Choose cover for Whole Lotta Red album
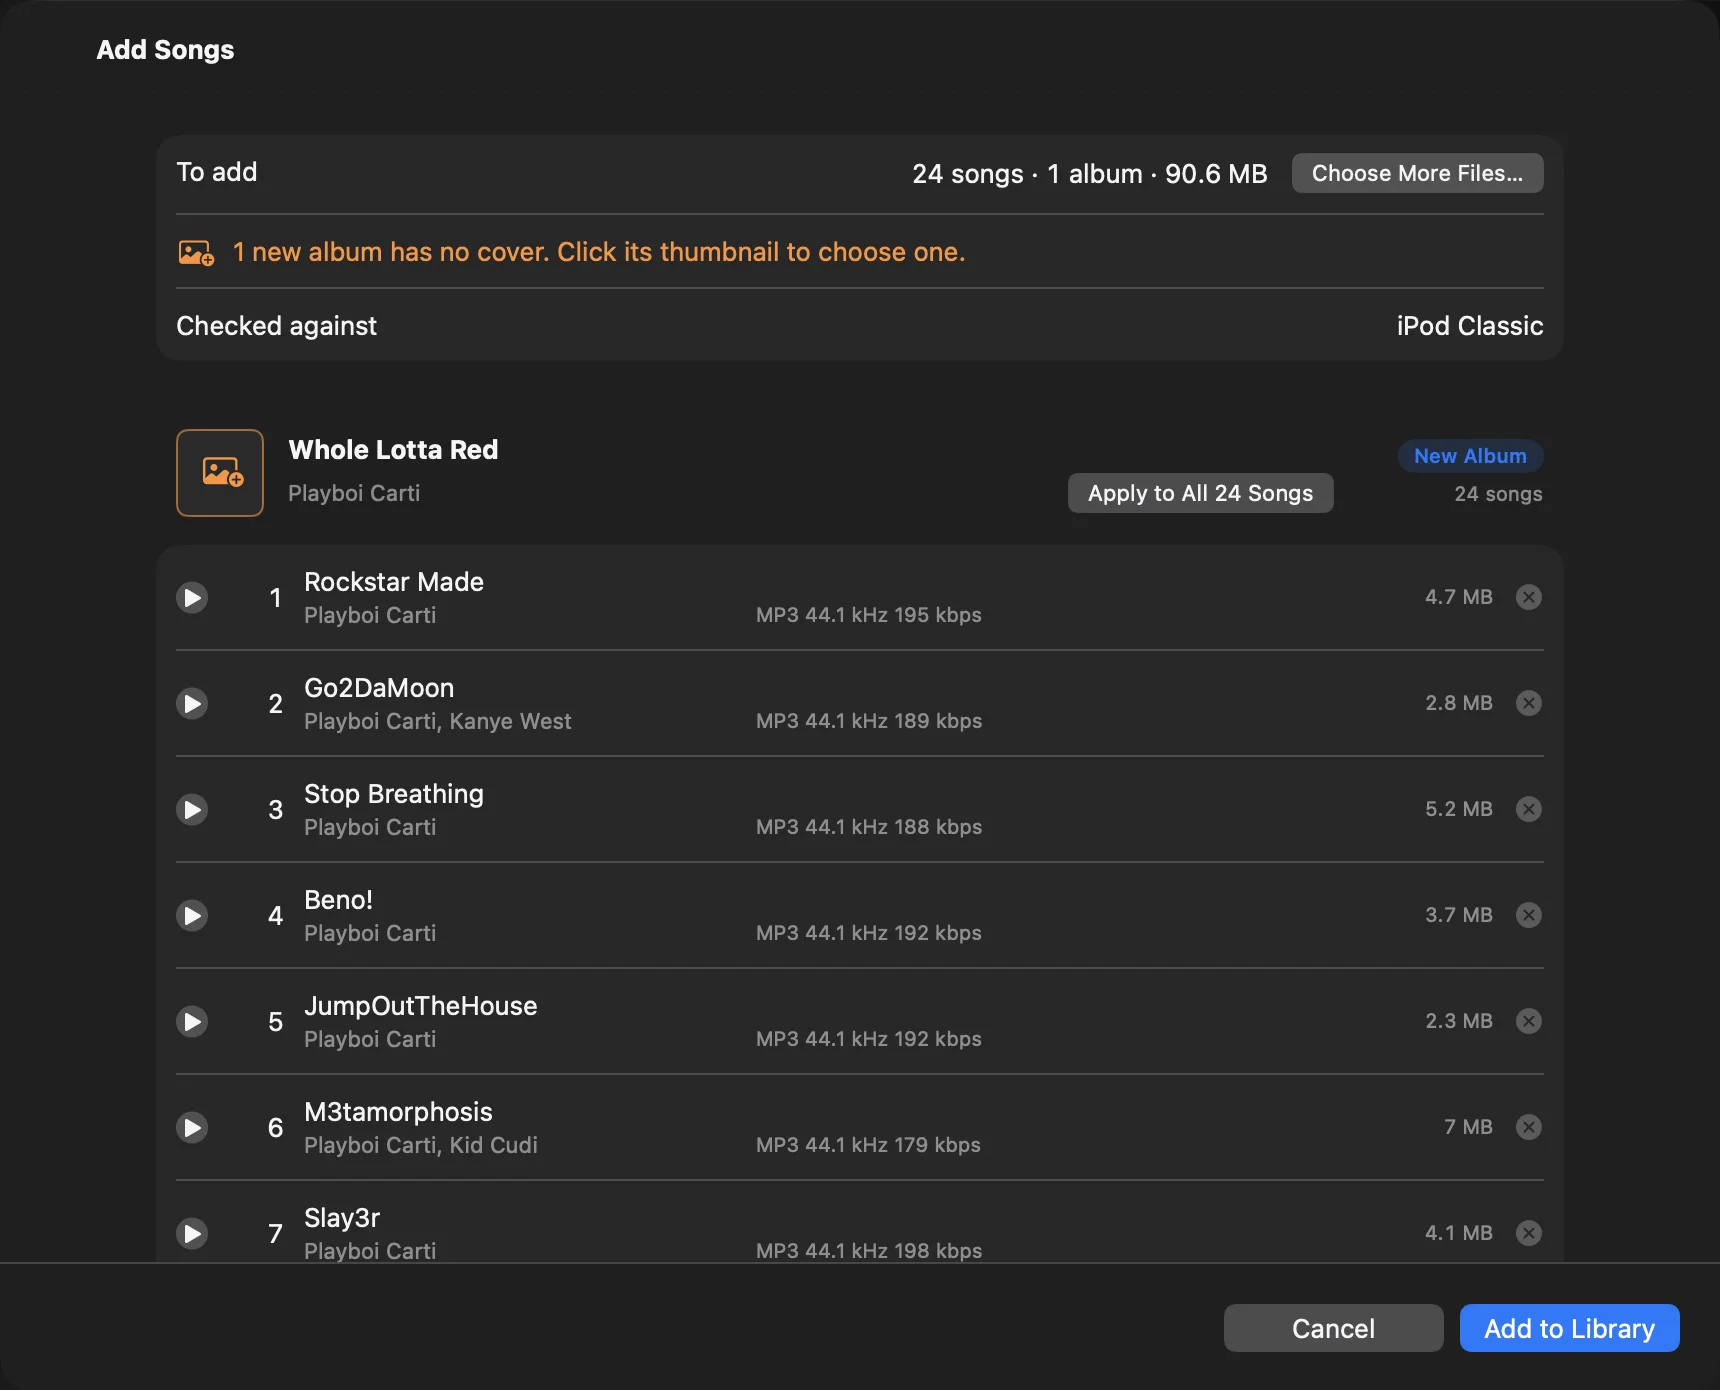This screenshot has width=1720, height=1390. [x=220, y=473]
